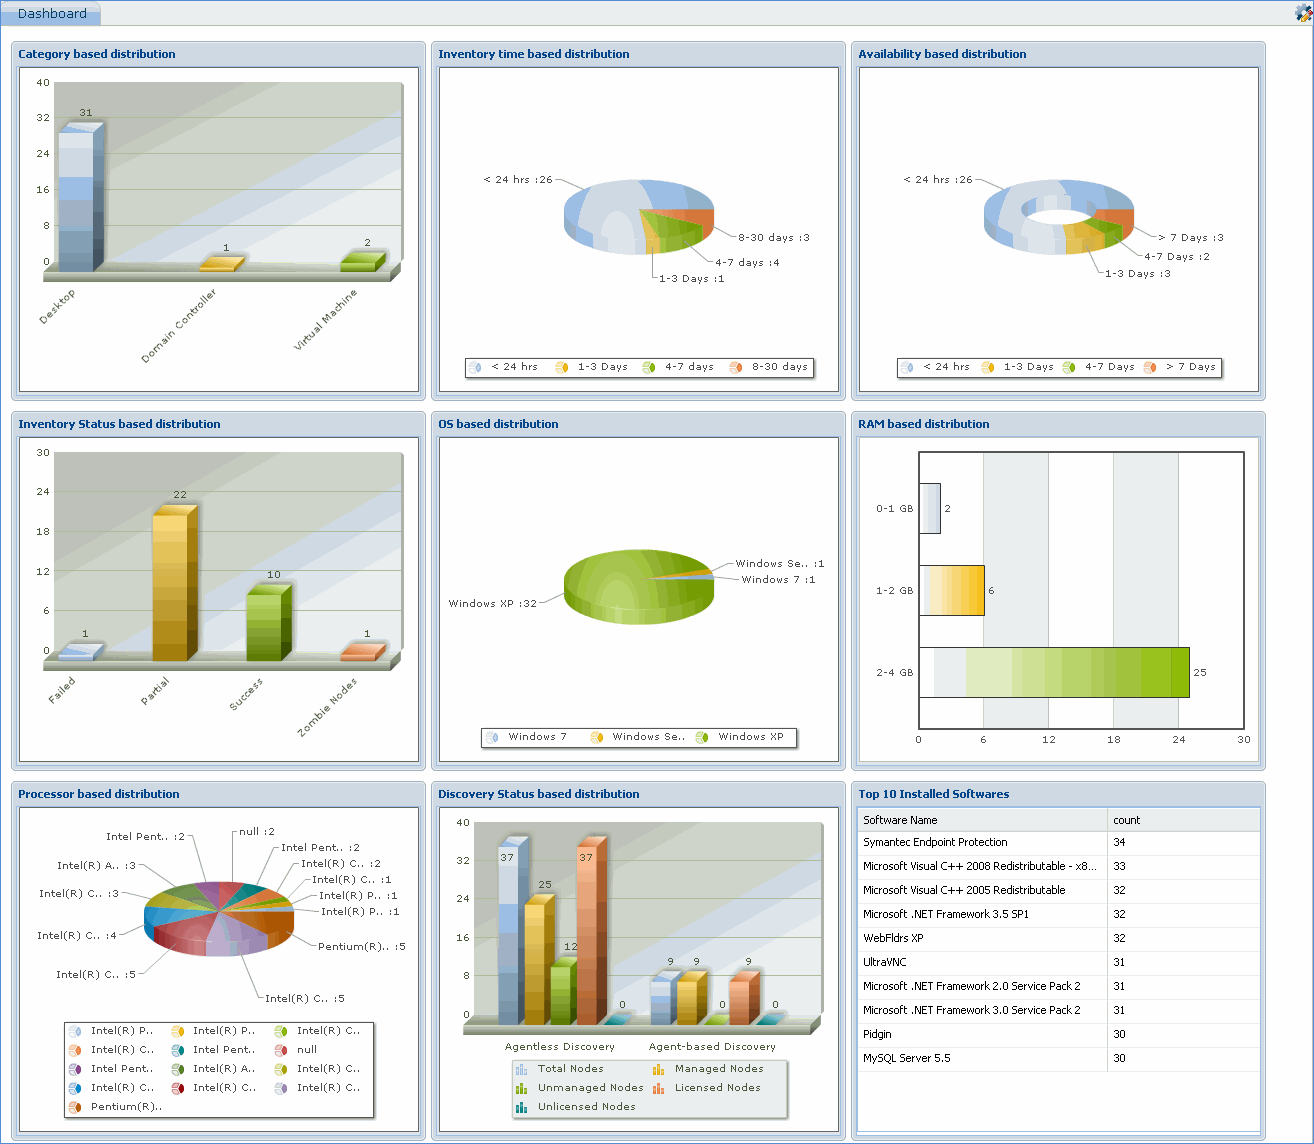Click the Software Name column header
The image size is (1314, 1144).
[x=981, y=820]
